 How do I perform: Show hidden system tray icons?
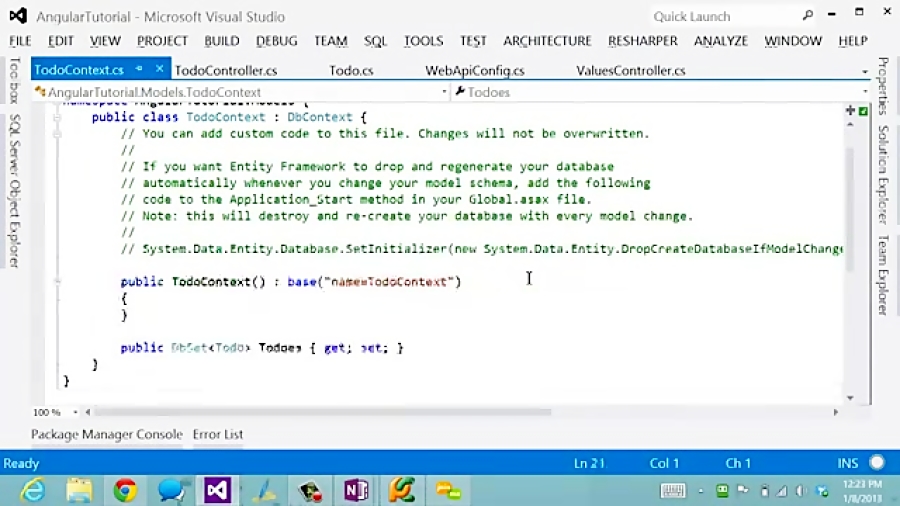(x=701, y=491)
